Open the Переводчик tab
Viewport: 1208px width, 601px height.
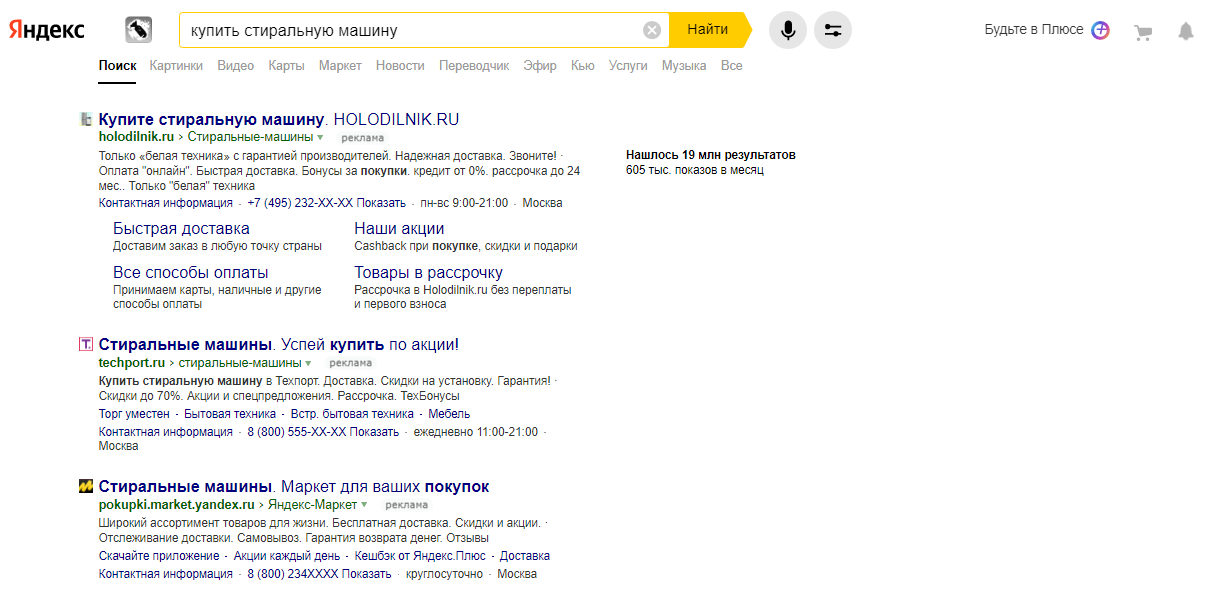point(474,66)
